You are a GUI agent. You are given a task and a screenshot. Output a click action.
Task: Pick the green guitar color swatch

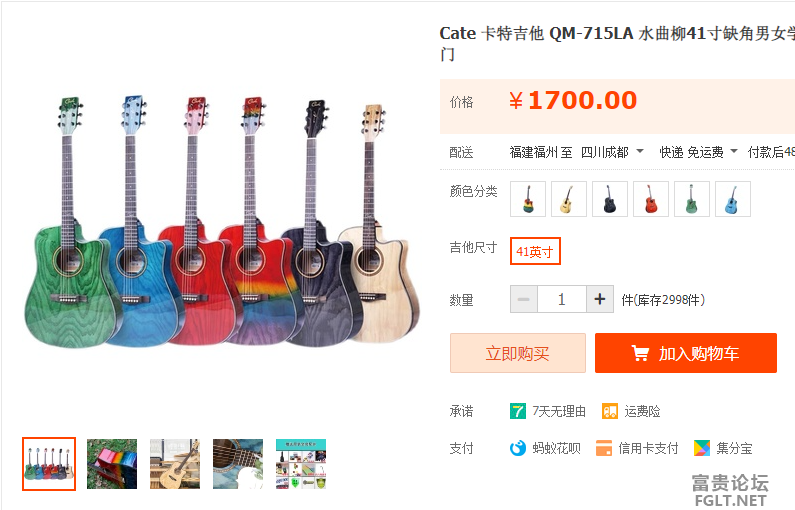692,199
